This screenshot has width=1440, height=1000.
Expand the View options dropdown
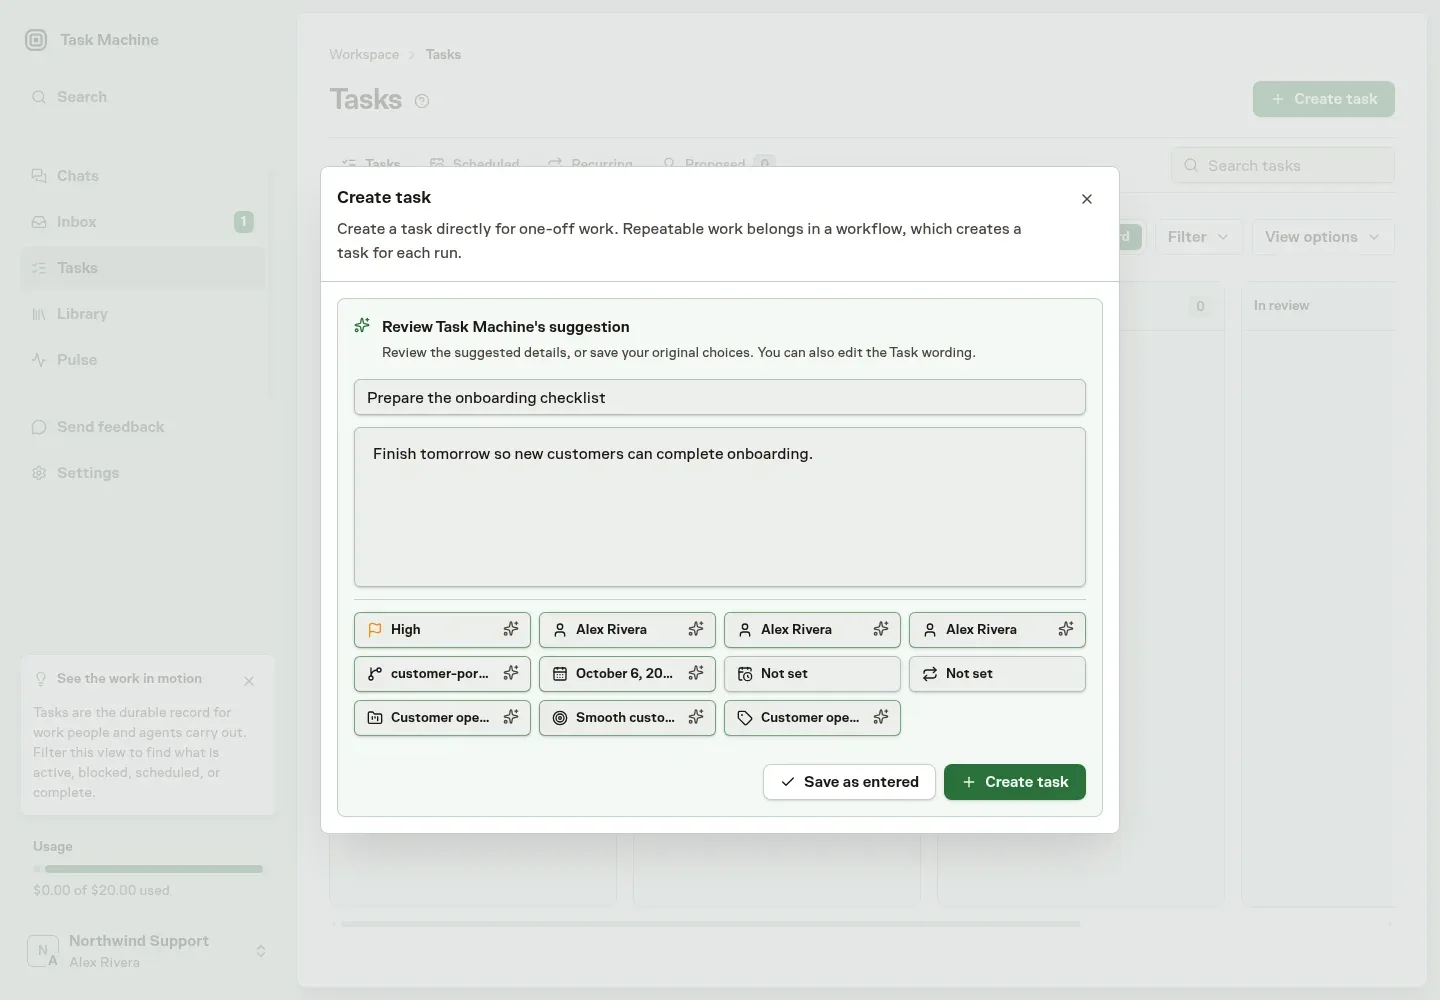point(1323,237)
